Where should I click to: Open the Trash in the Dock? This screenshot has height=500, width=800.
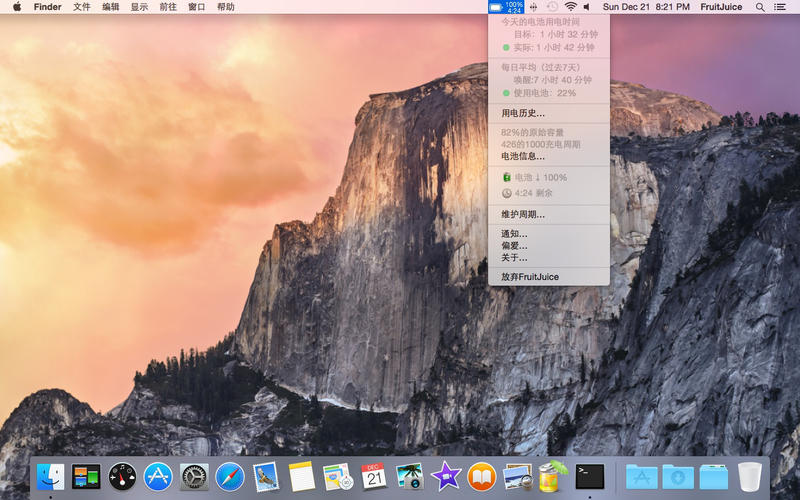(x=749, y=477)
